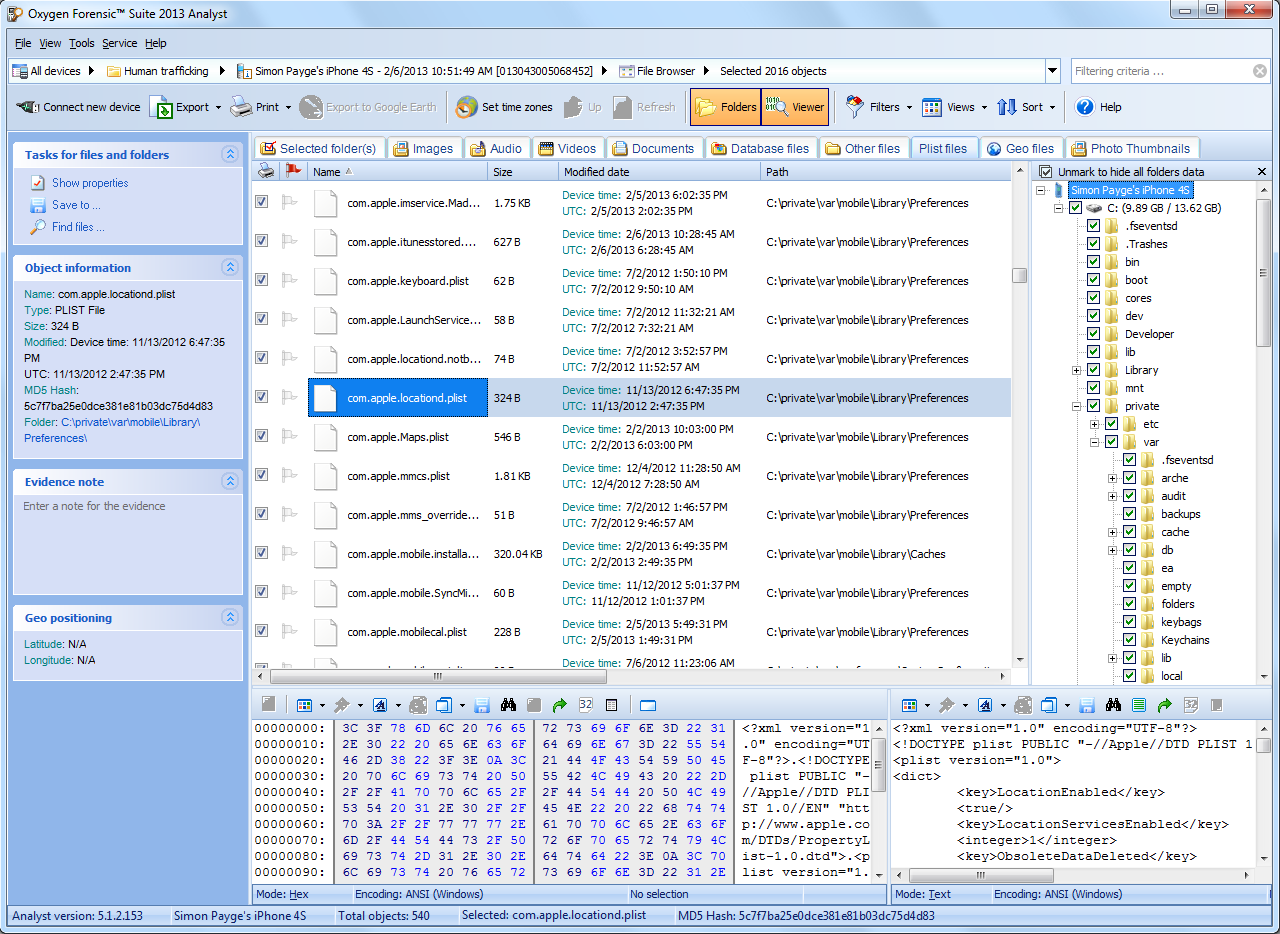Image resolution: width=1280 pixels, height=934 pixels.
Task: Click the 'Save to ...' link
Action: click(76, 205)
